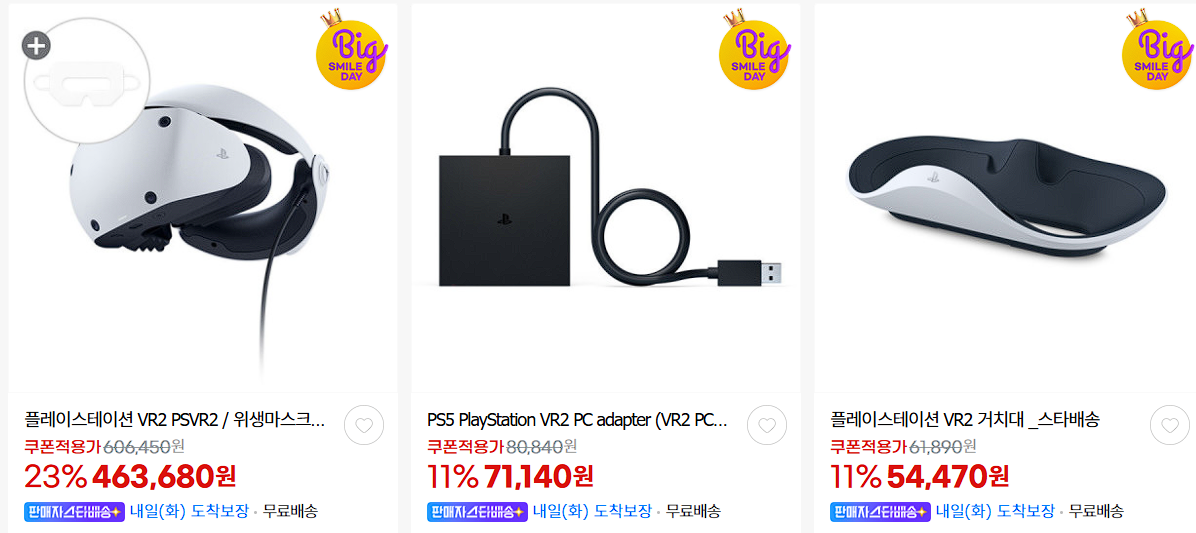Open the 플레이스테이션 VR2 PSVR2 product title
Screen dimensions: 1196x533
coord(175,419)
